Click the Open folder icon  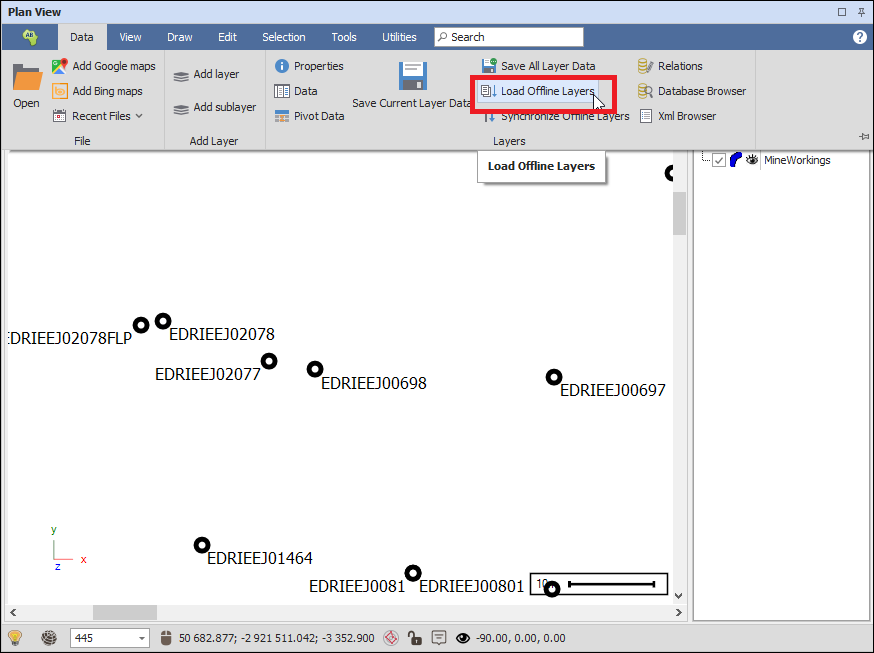[26, 78]
